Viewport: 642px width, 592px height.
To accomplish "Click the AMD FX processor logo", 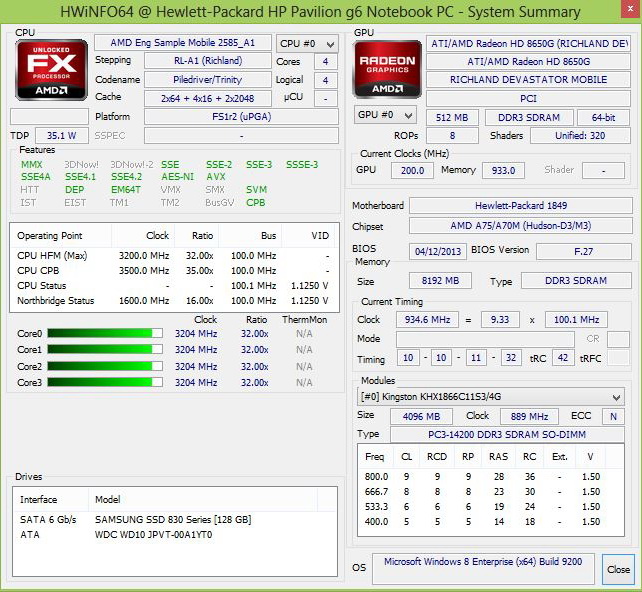I will click(51, 70).
